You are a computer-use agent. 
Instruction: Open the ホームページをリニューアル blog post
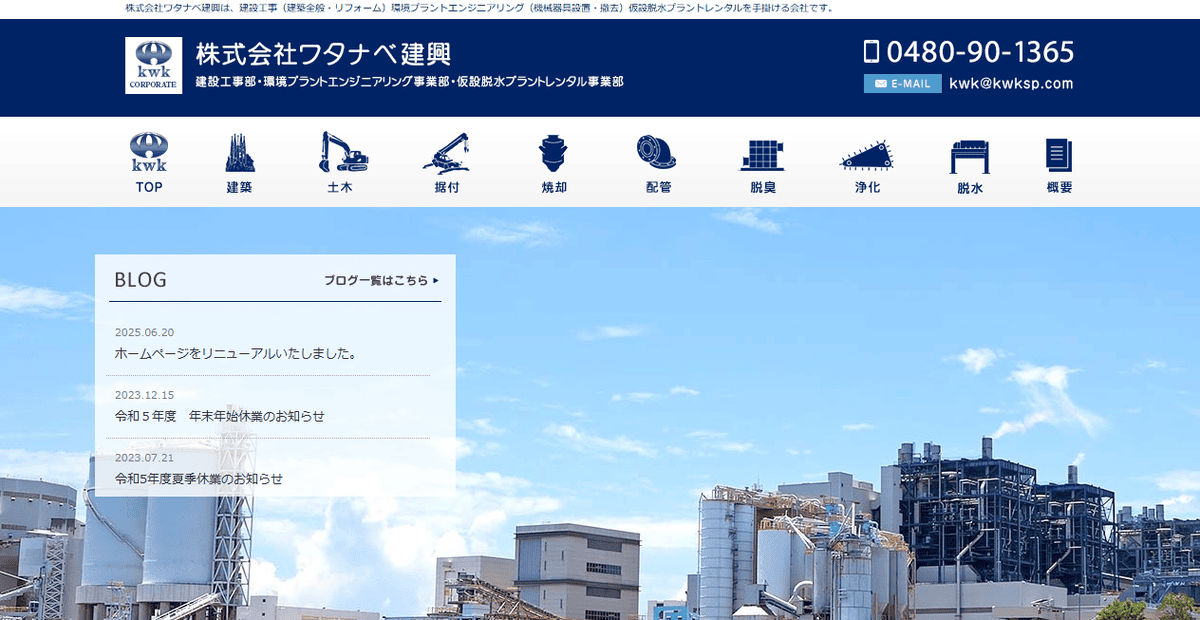234,352
